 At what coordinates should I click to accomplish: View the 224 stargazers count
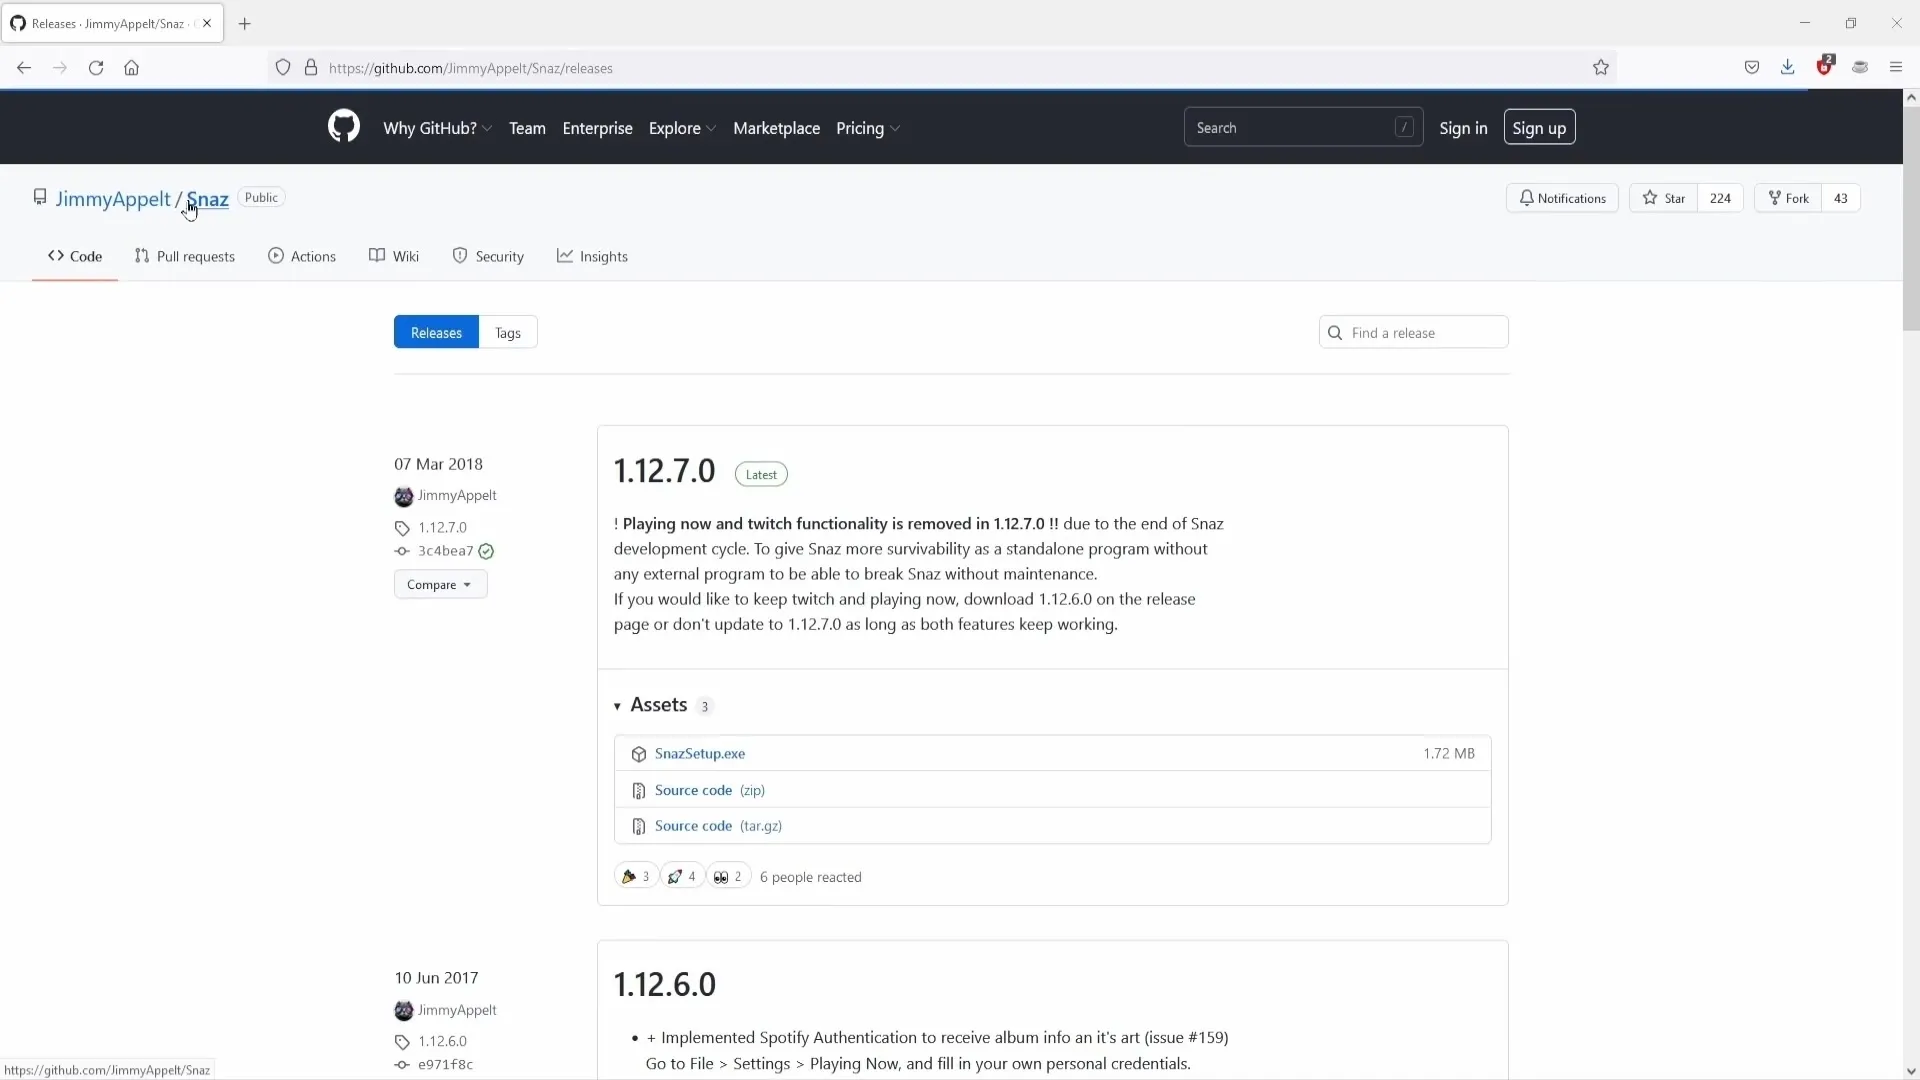[1720, 198]
